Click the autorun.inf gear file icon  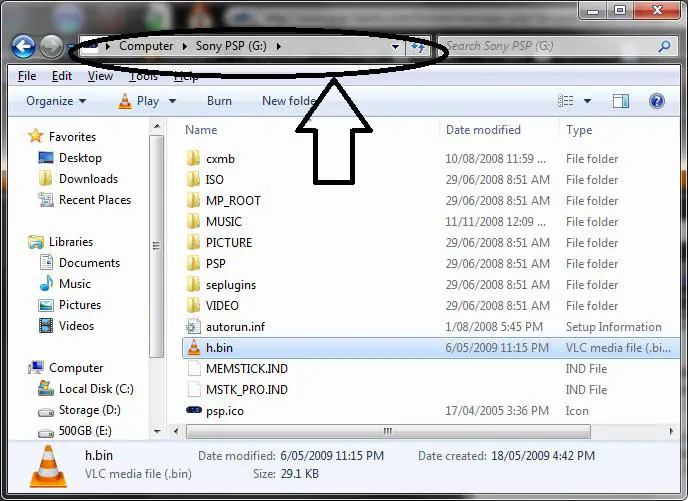pos(193,327)
